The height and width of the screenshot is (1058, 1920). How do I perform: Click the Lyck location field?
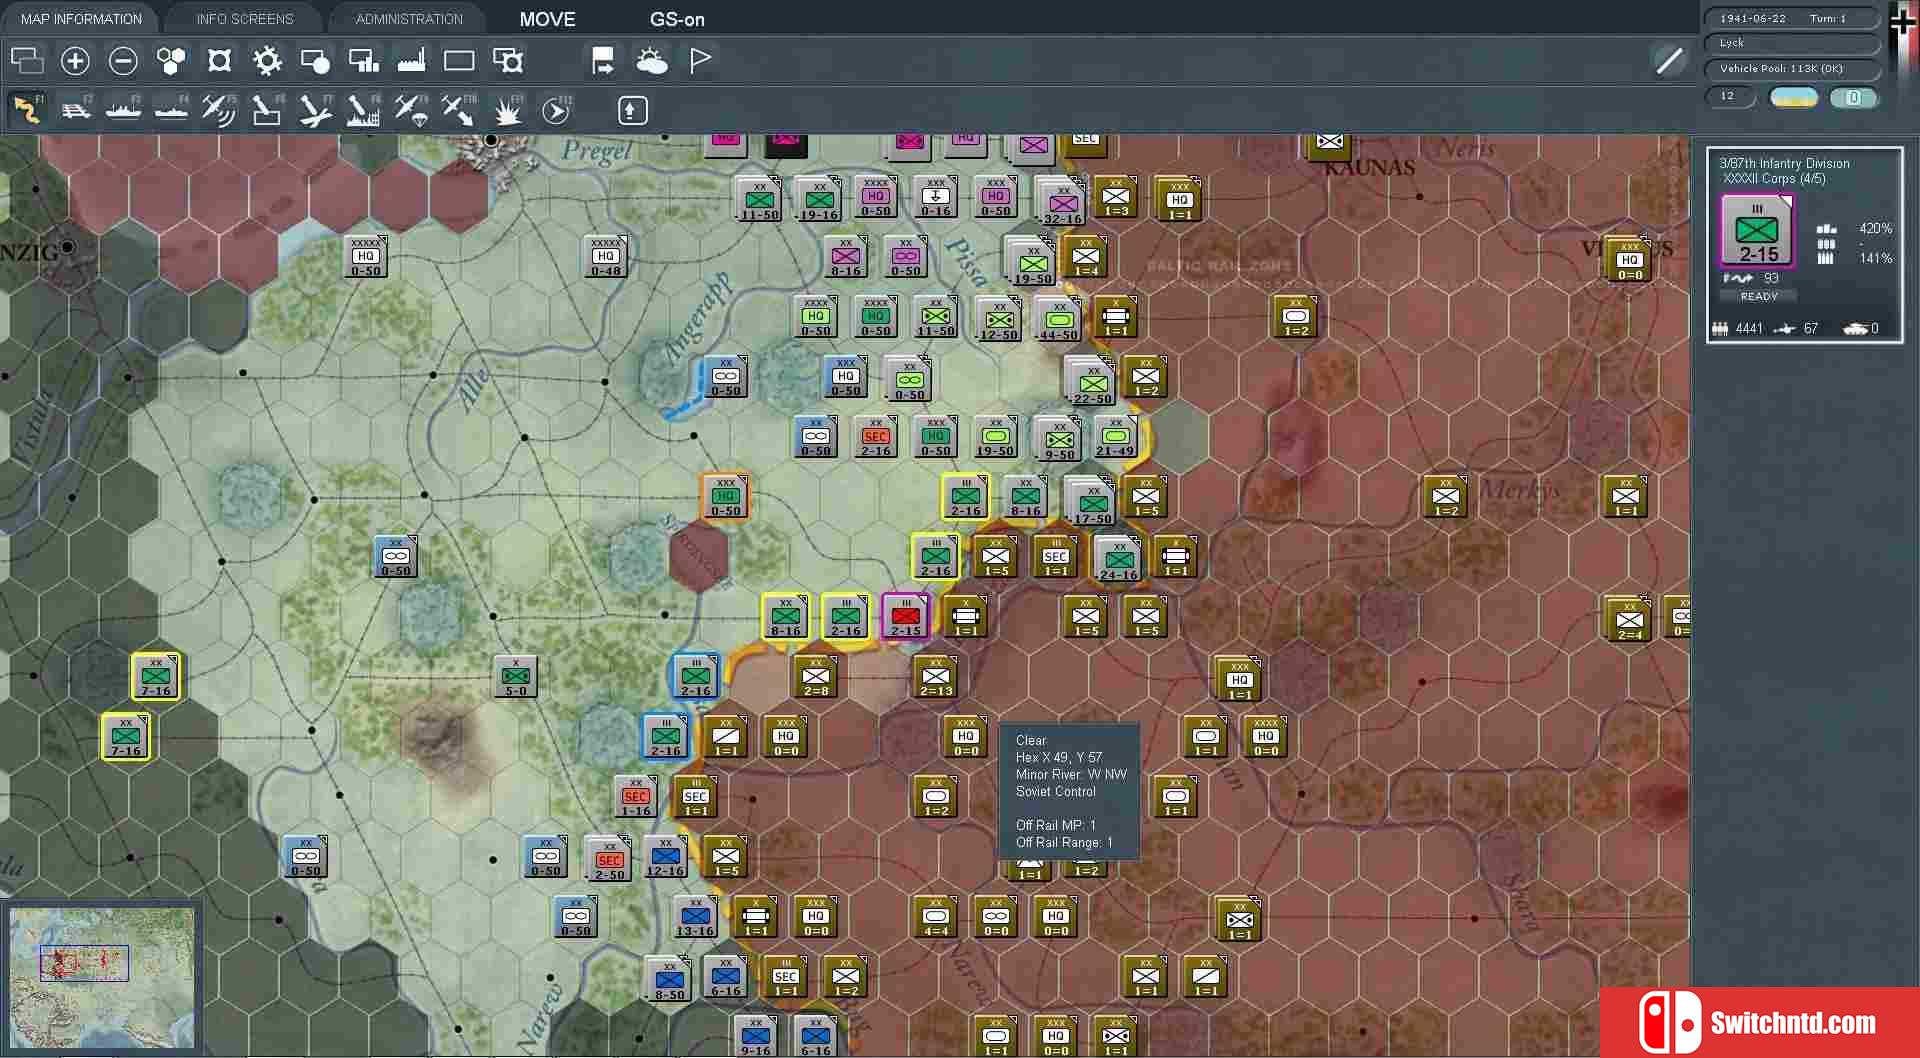[x=1791, y=43]
